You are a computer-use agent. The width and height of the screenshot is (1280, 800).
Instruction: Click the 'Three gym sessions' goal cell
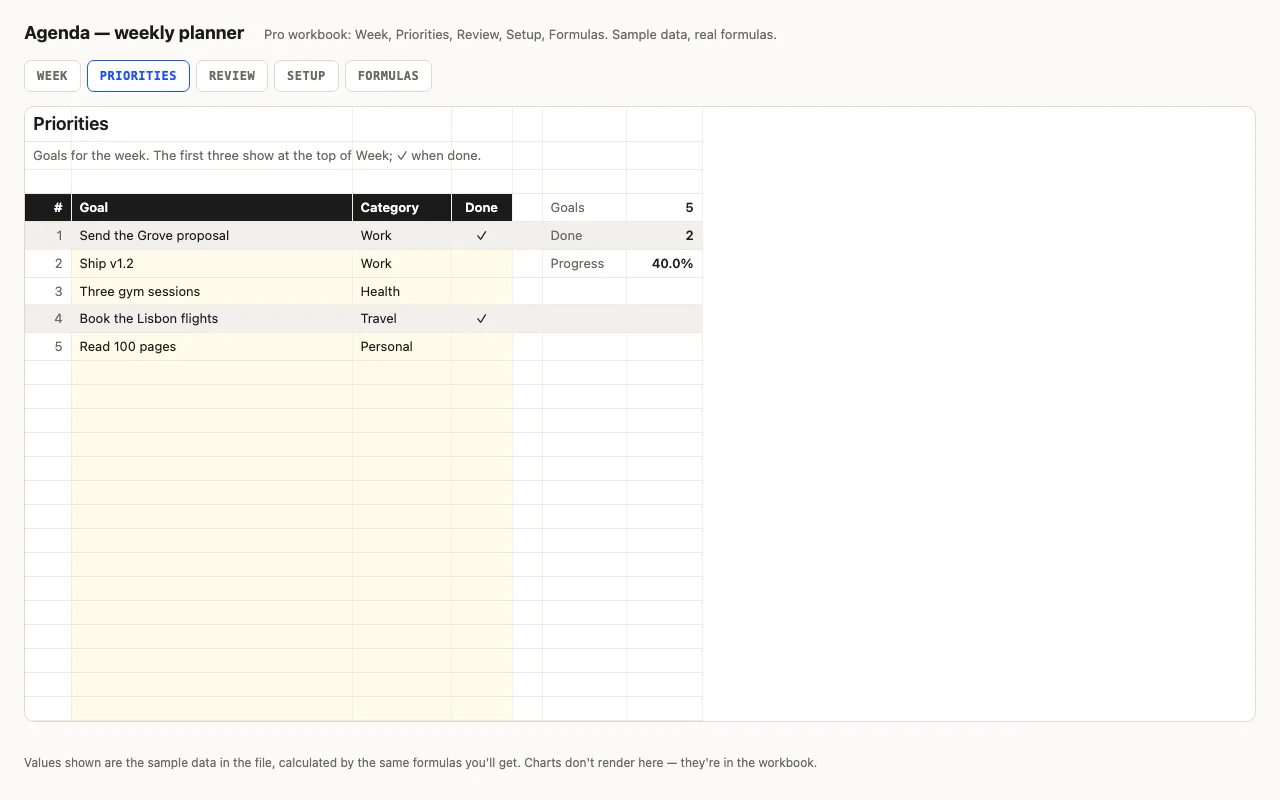(x=212, y=292)
